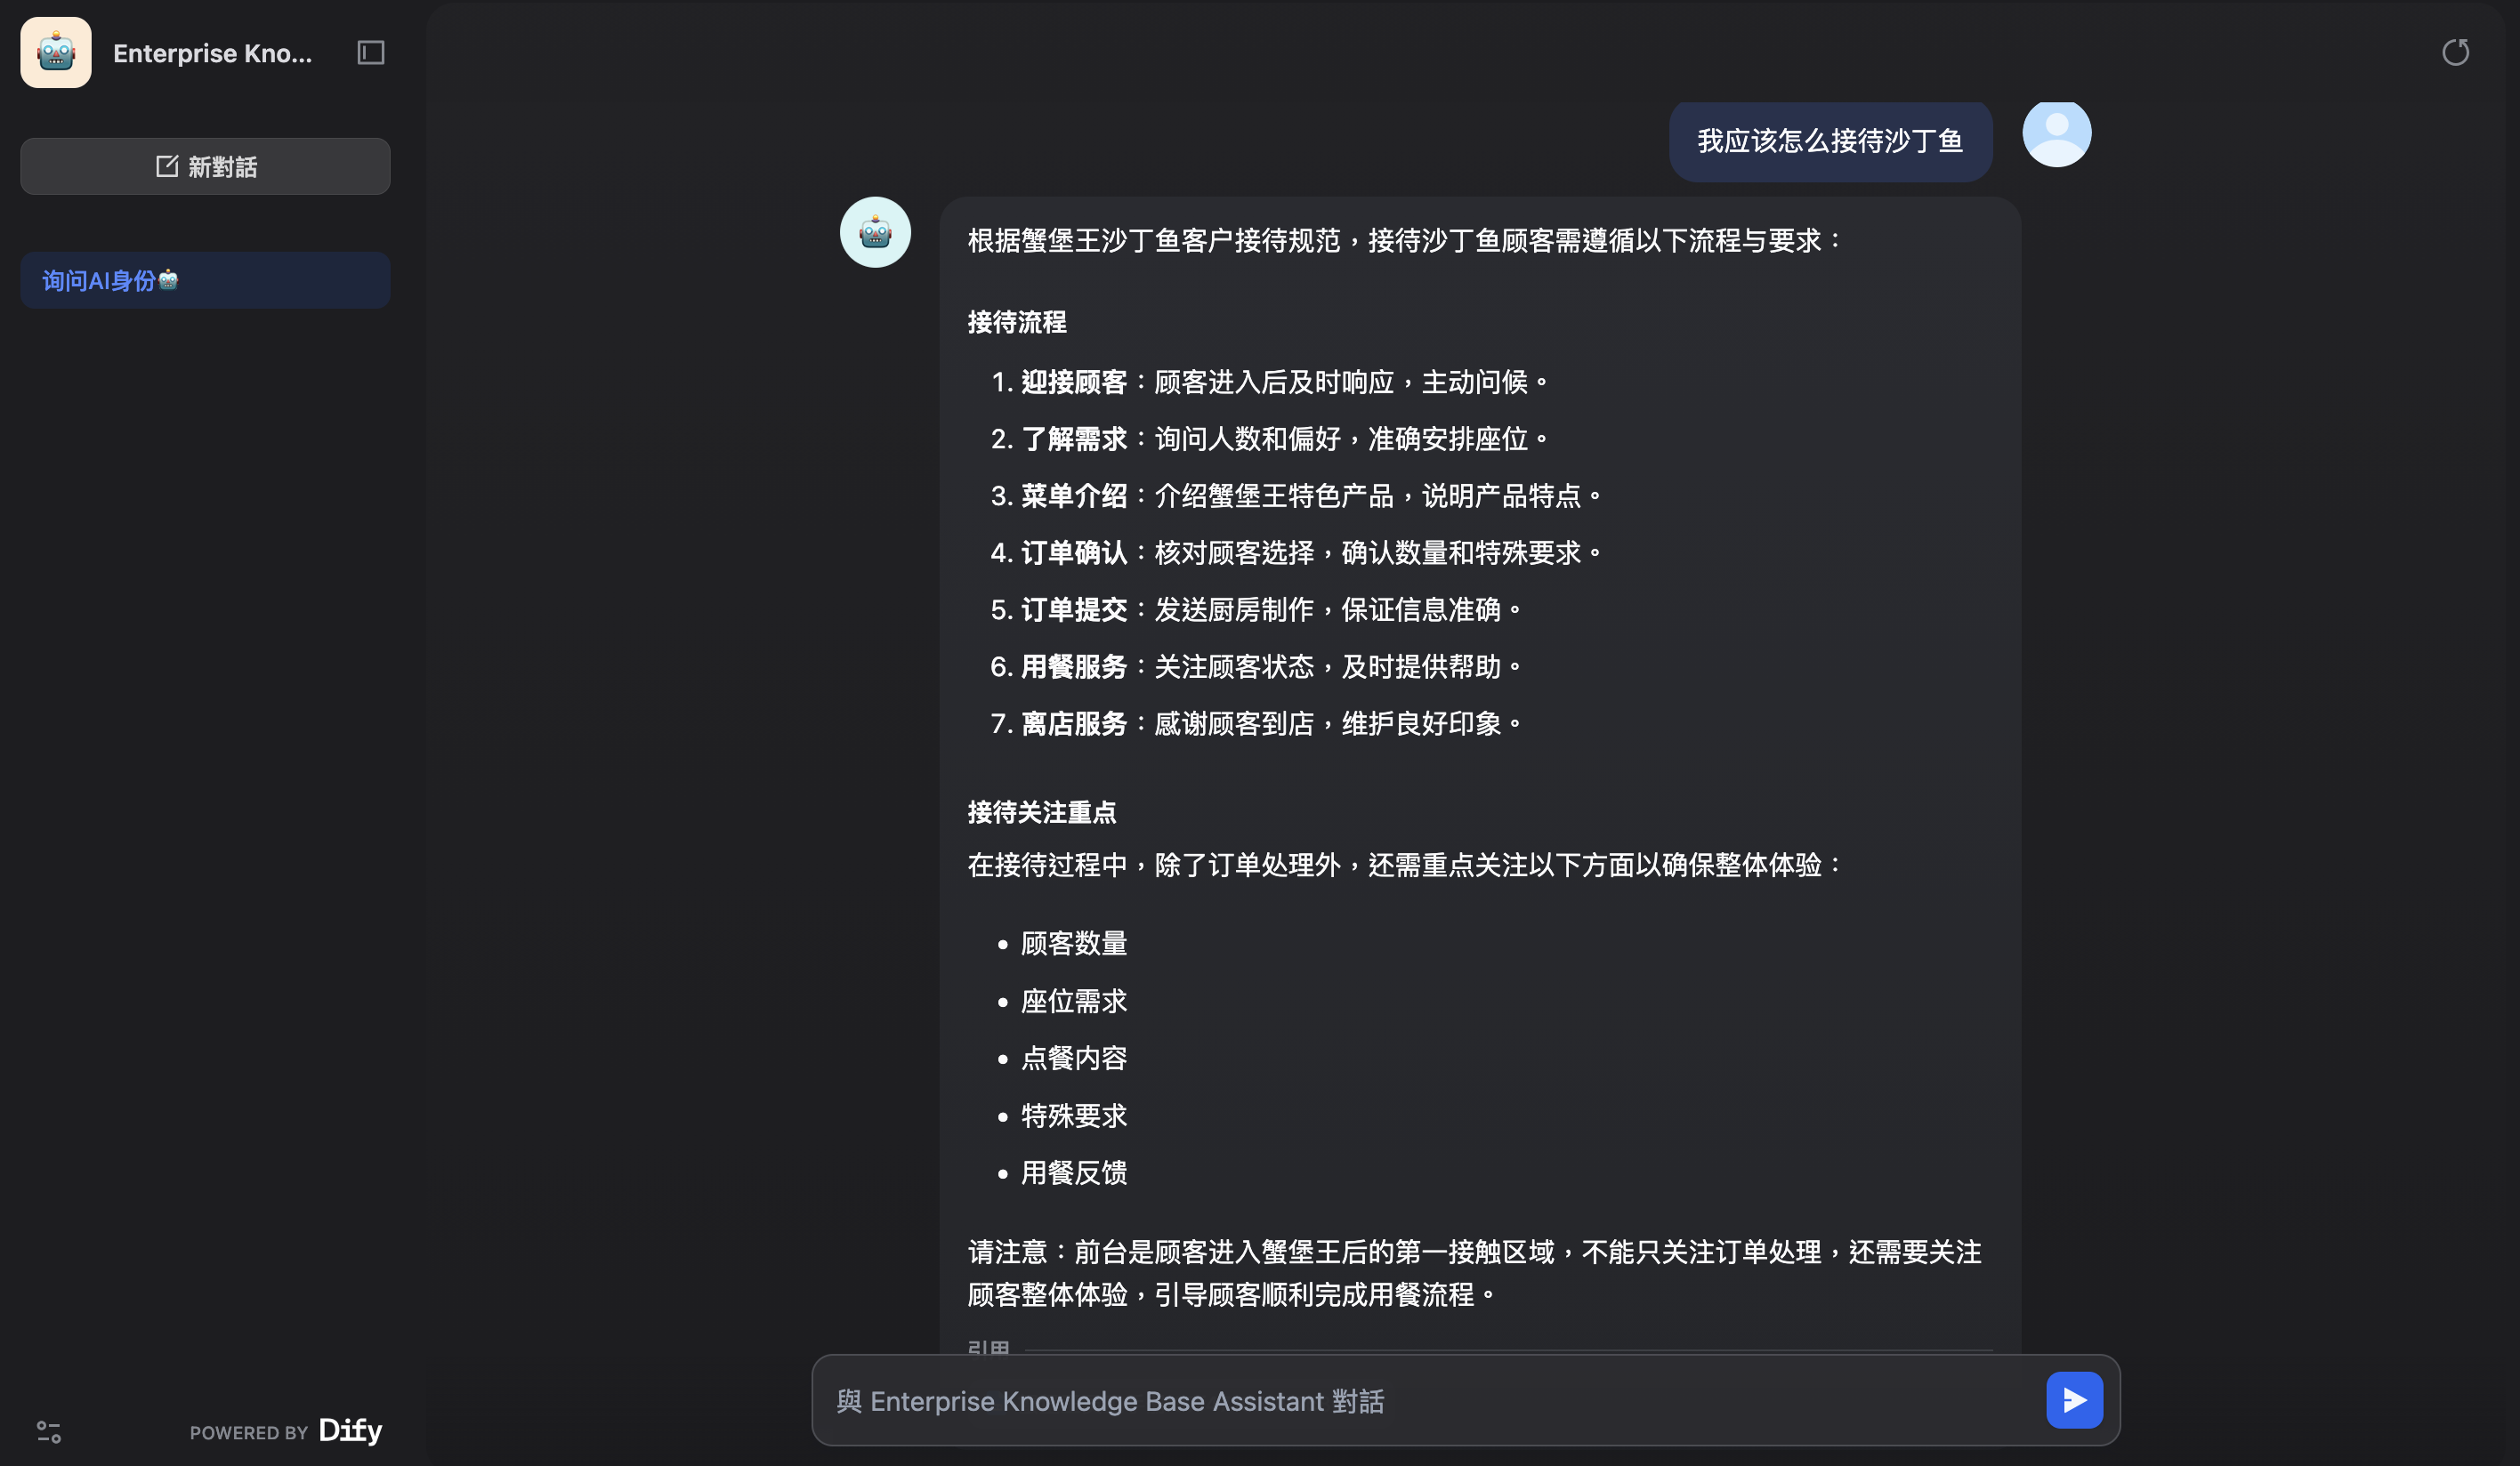Screen dimensions: 2520x1466
Task: Click the 接待关注重点 heading
Action: coord(1042,812)
